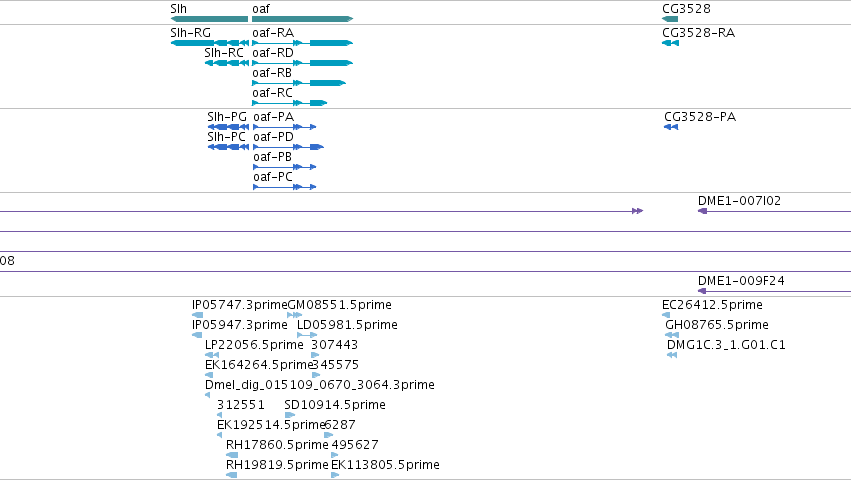Click the CG3528-PA protein arrows

pos(671,127)
